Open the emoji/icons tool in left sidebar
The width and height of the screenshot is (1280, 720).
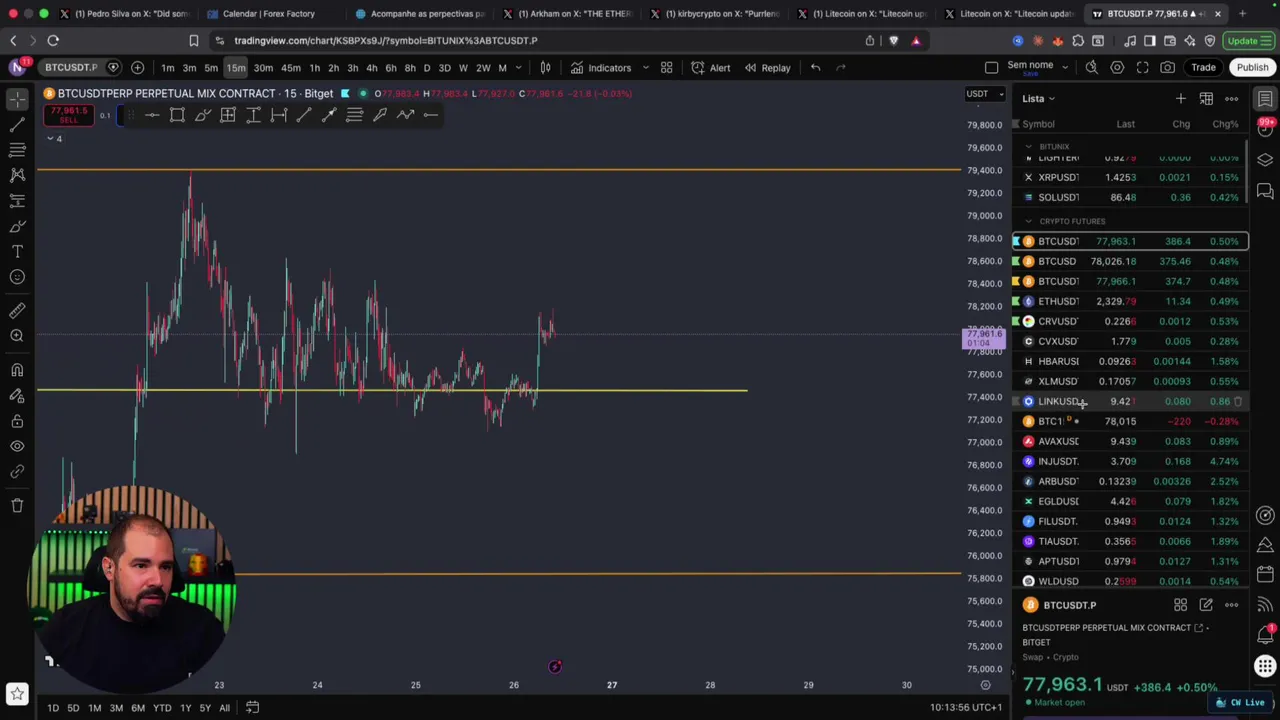17,277
